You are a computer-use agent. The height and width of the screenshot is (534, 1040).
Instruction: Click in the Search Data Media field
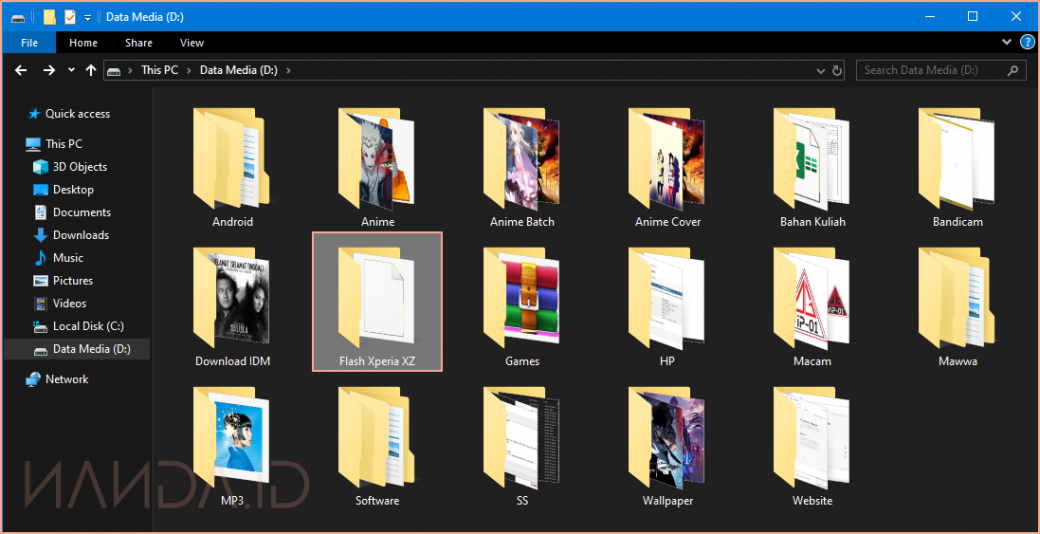tap(930, 70)
